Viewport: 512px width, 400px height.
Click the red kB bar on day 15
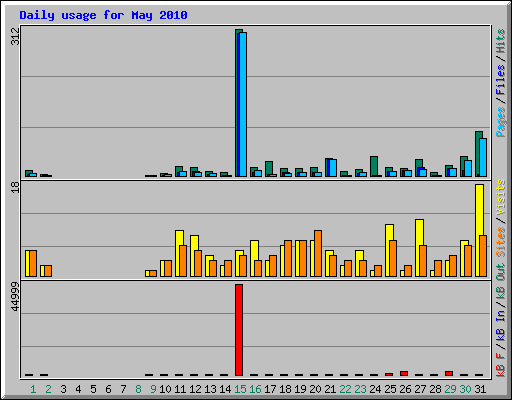[x=239, y=330]
